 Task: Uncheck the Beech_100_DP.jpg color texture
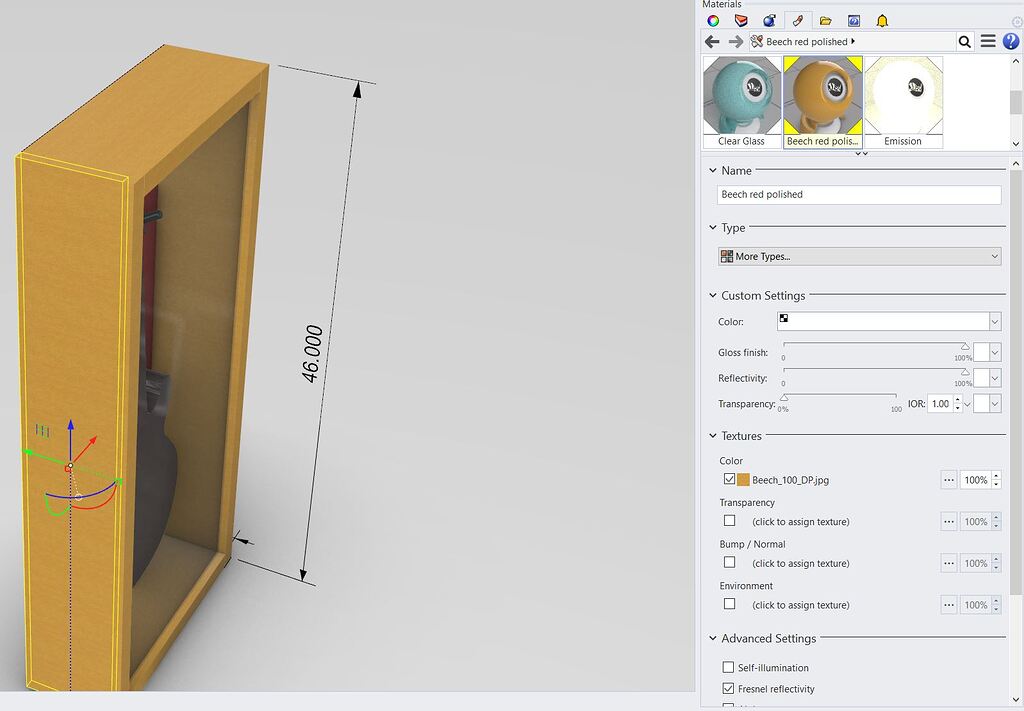pyautogui.click(x=729, y=479)
